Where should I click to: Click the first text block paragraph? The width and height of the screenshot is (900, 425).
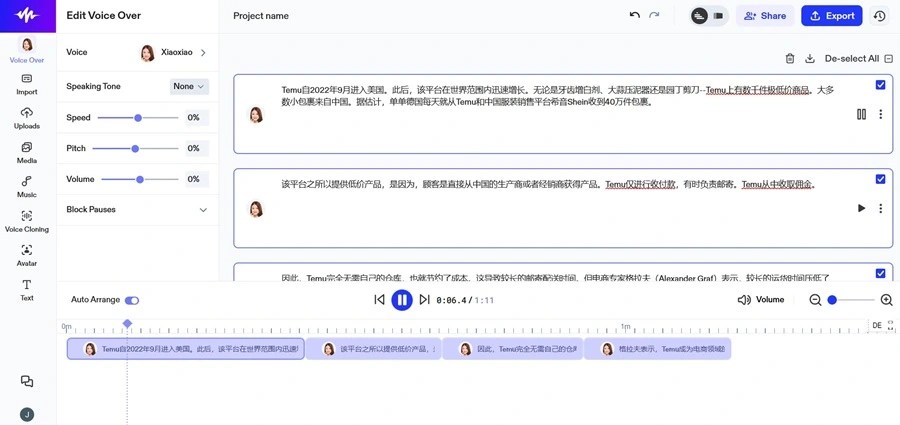[x=558, y=96]
